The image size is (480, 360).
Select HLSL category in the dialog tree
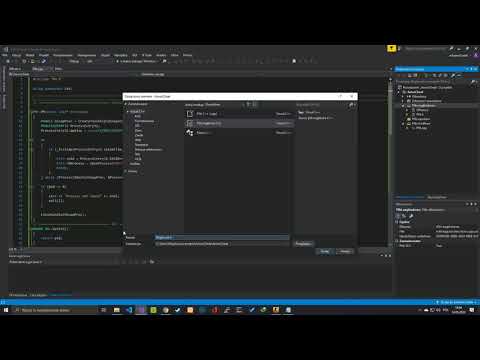click(x=138, y=159)
